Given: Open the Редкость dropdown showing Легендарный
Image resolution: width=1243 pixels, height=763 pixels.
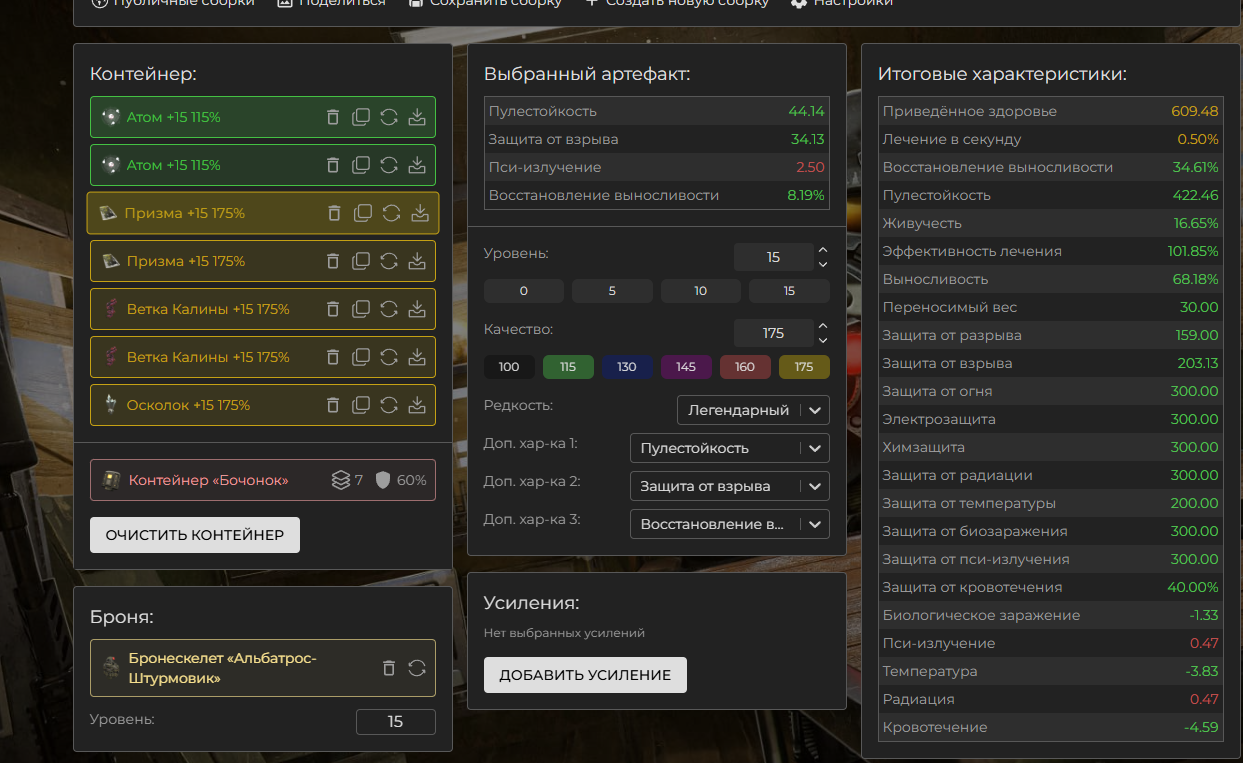Looking at the screenshot, I should [x=753, y=410].
